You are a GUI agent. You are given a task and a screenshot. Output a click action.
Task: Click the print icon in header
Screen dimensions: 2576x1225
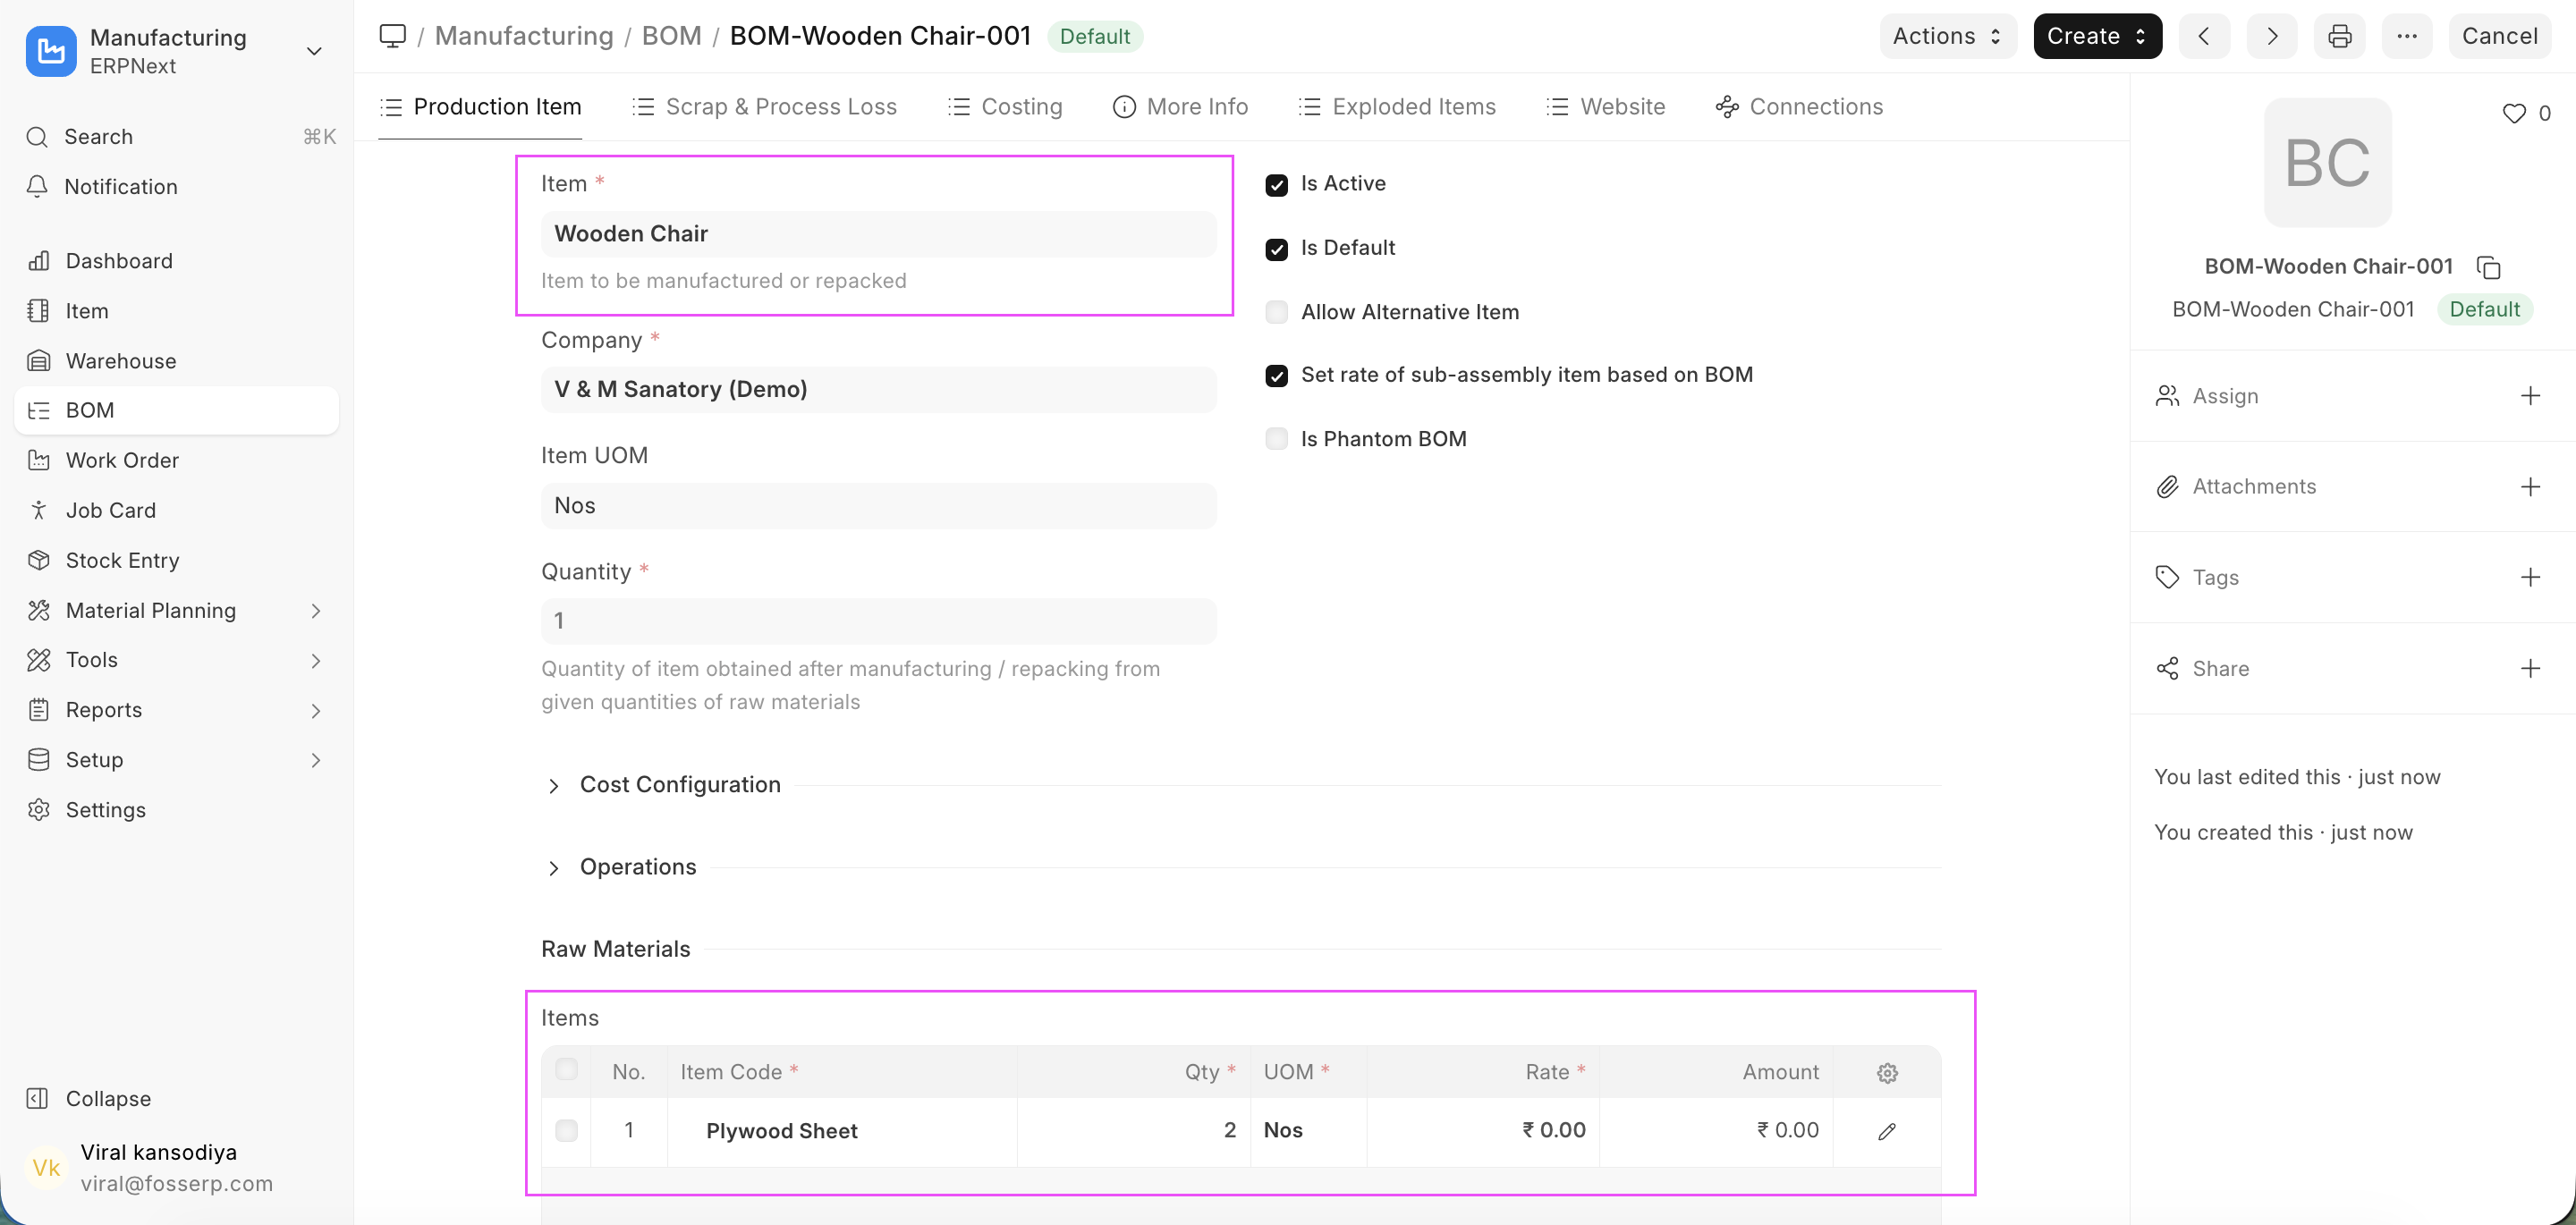[x=2339, y=36]
